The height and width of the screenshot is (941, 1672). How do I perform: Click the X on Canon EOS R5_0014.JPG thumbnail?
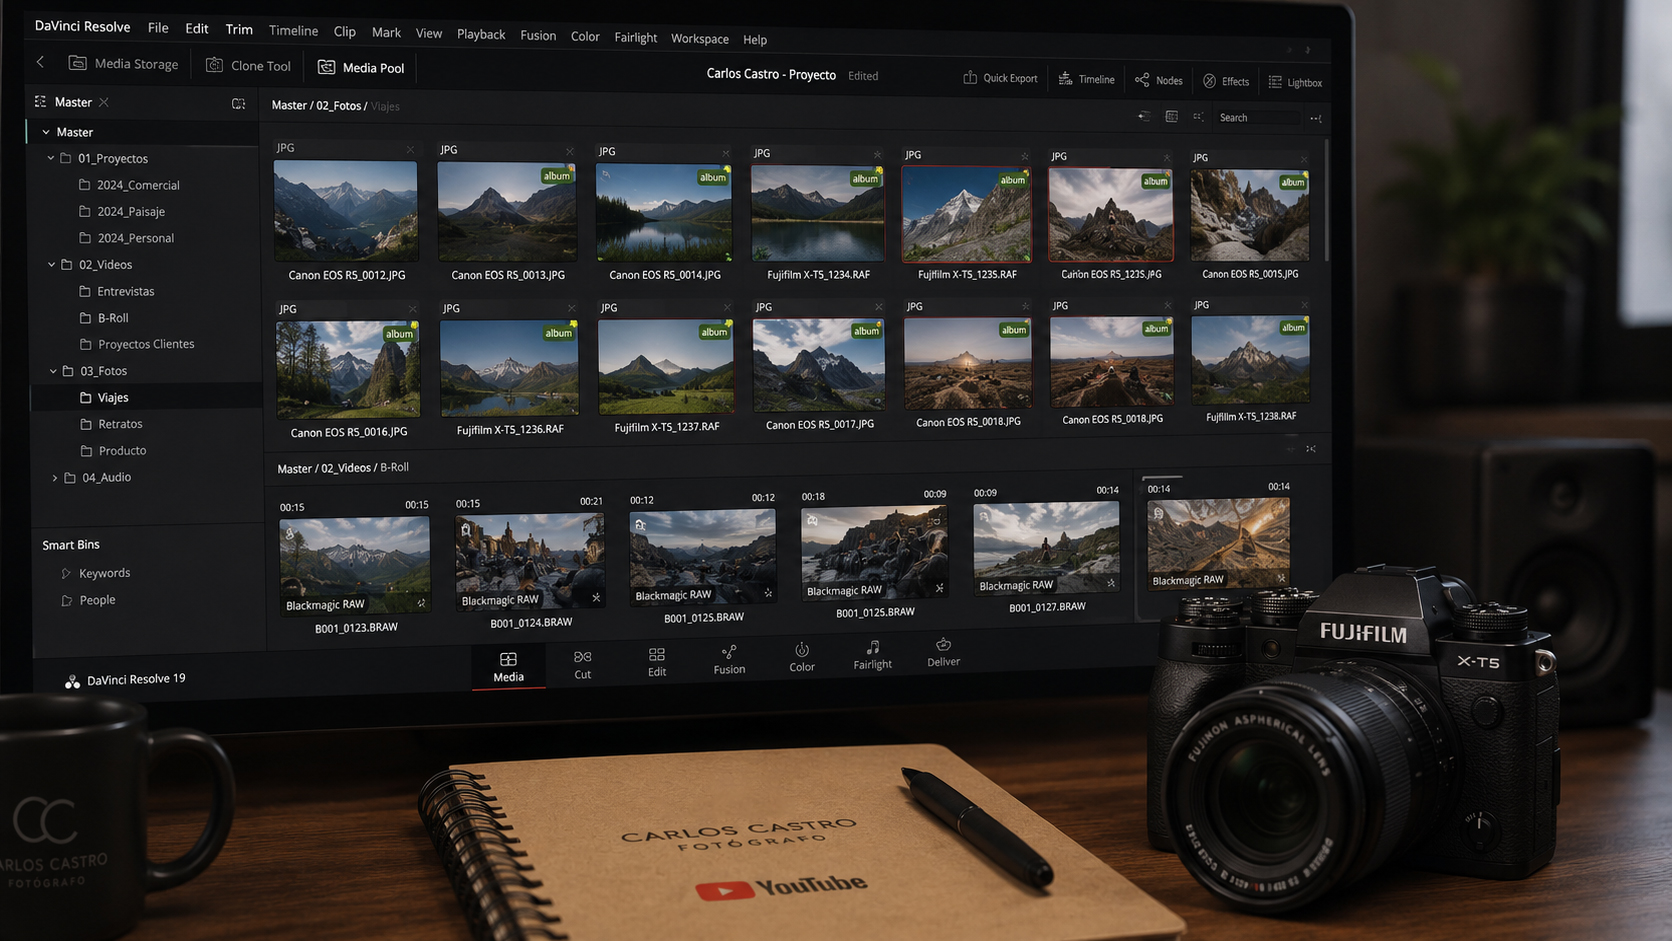tap(726, 153)
